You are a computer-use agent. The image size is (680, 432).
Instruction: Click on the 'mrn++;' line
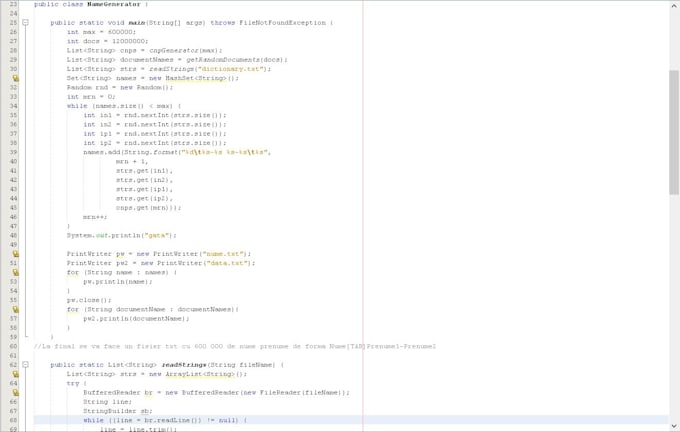[x=95, y=217]
